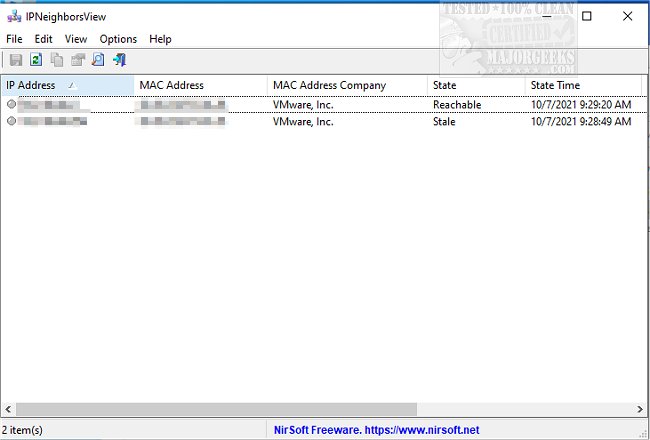Click the Save Selected Items toolbar icon
The image size is (650, 440).
[16, 60]
